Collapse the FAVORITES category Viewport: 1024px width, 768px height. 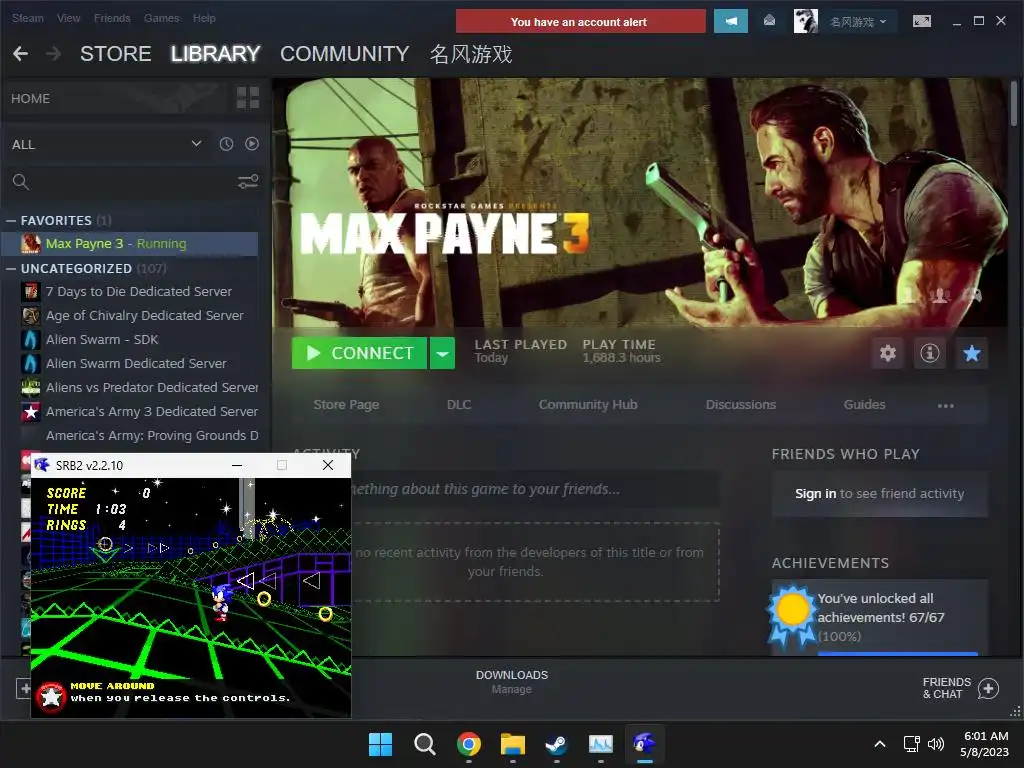pos(11,221)
